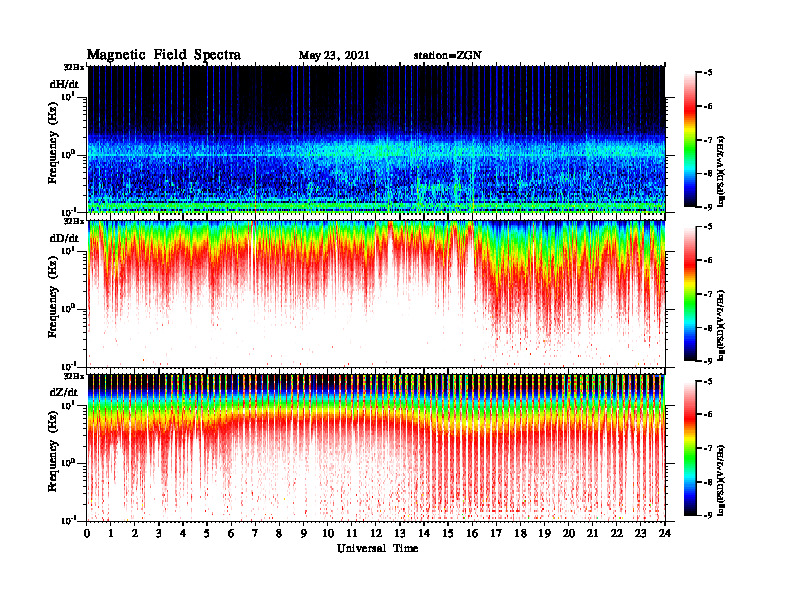792x612 pixels.
Task: Click the "-5" tick on dH/dt color bar
Action: click(x=707, y=73)
